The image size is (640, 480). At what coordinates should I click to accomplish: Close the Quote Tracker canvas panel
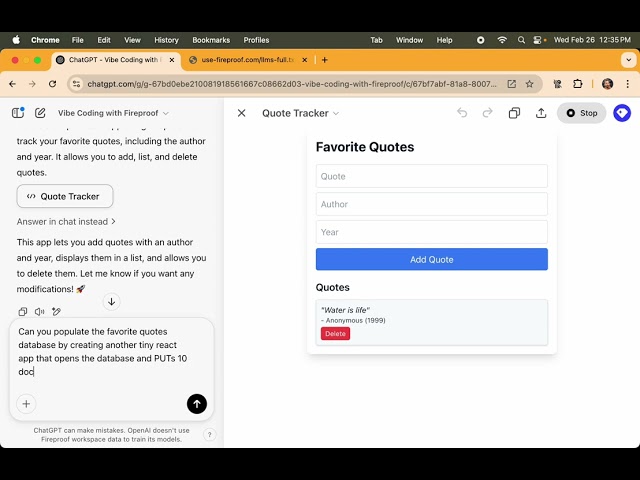click(x=242, y=113)
